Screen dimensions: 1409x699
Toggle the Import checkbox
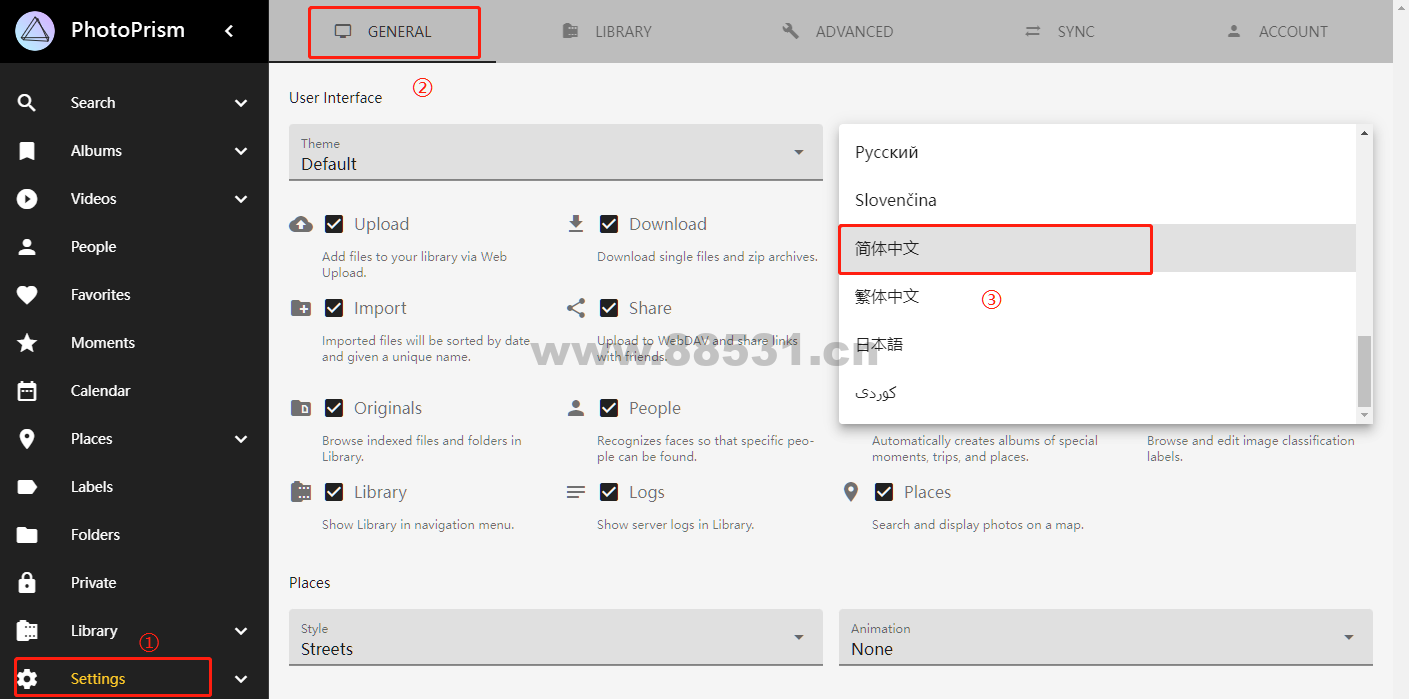pos(334,308)
